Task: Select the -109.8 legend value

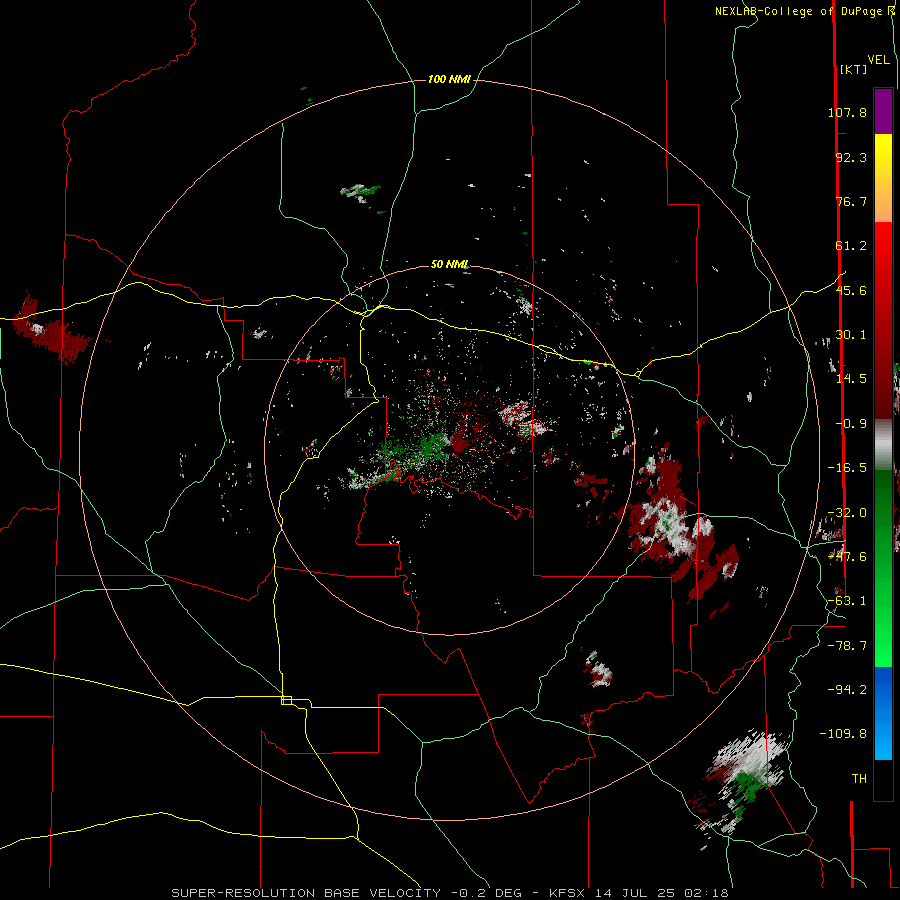Action: [x=844, y=734]
